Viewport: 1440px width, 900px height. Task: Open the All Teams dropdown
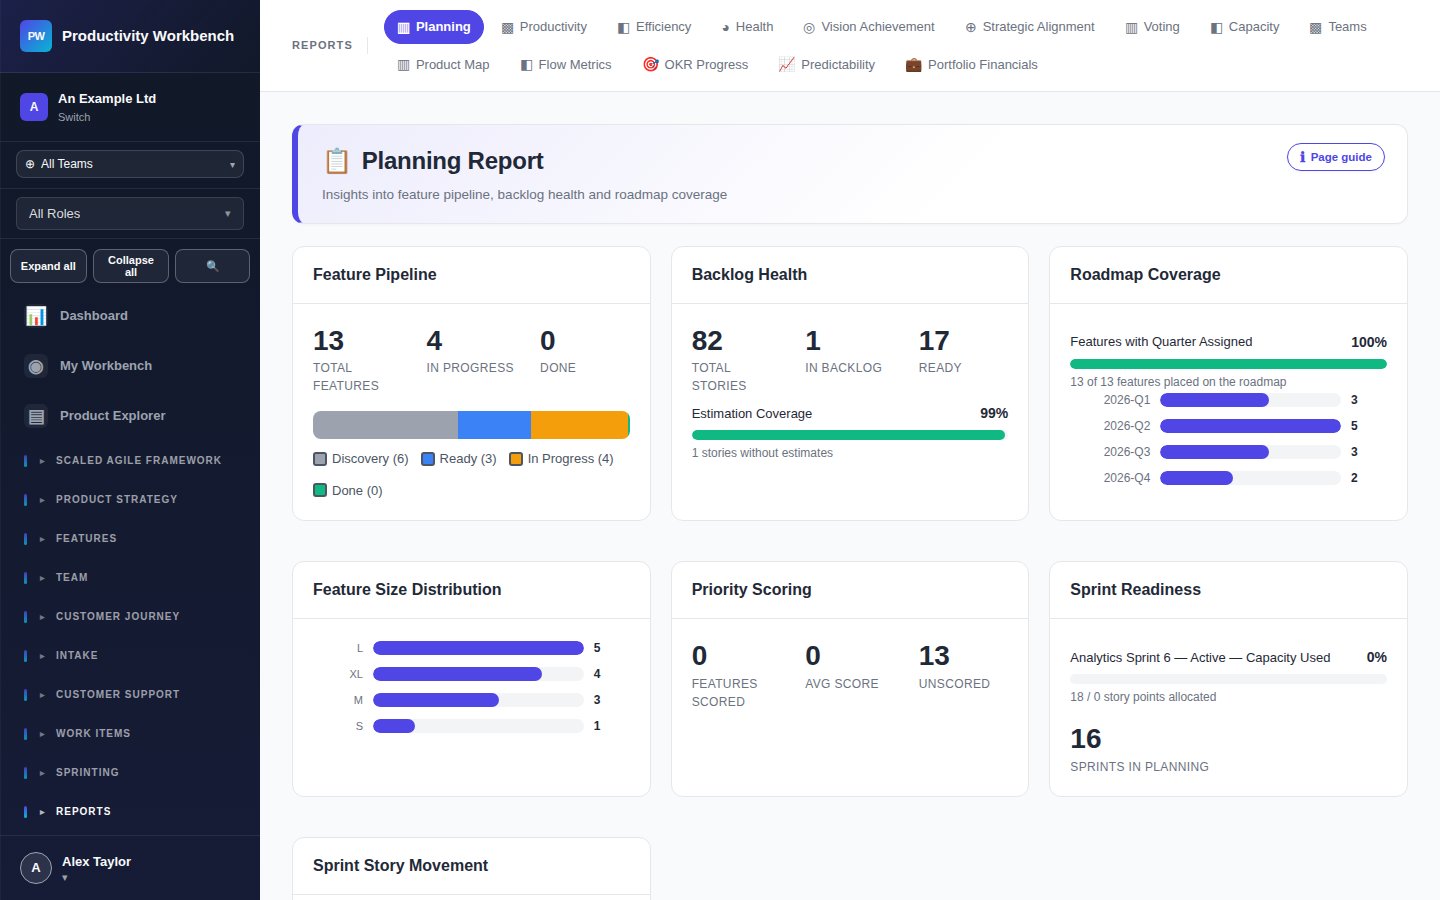[x=130, y=164]
